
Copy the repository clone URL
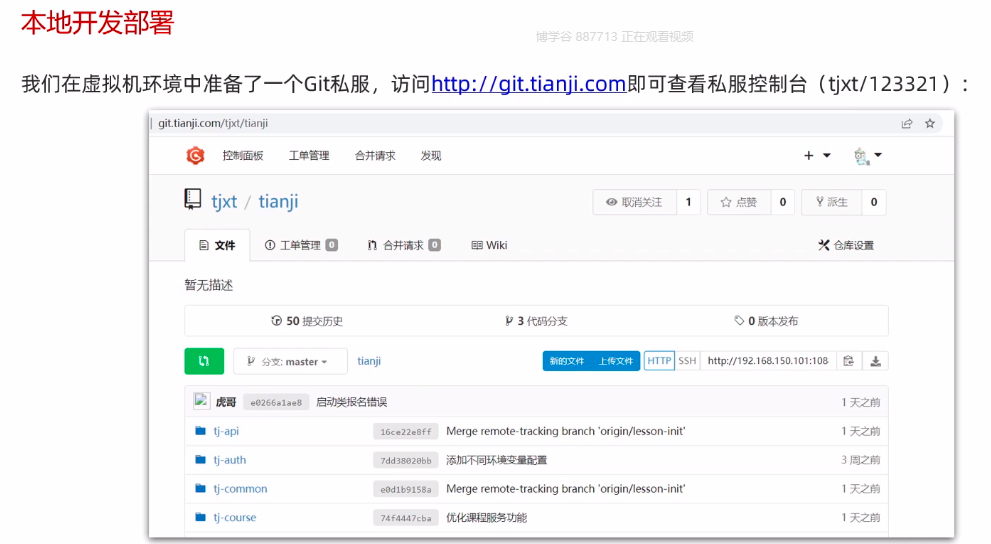click(848, 361)
